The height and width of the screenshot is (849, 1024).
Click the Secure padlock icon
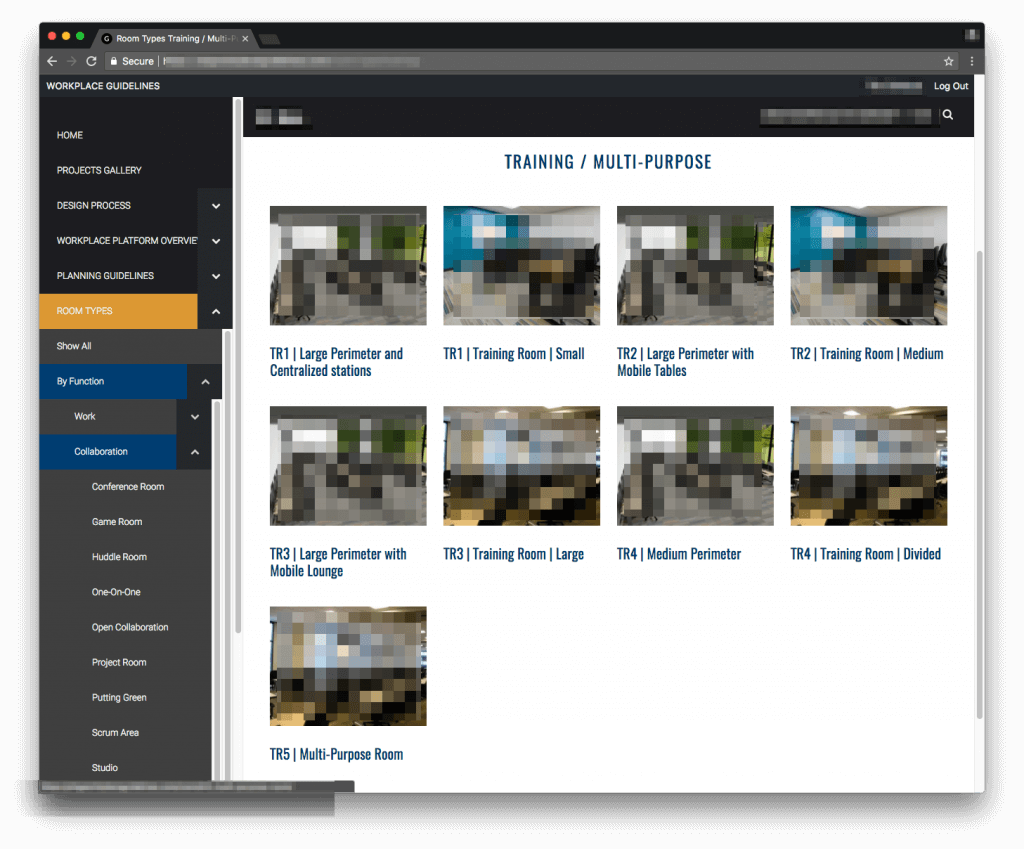tap(115, 61)
